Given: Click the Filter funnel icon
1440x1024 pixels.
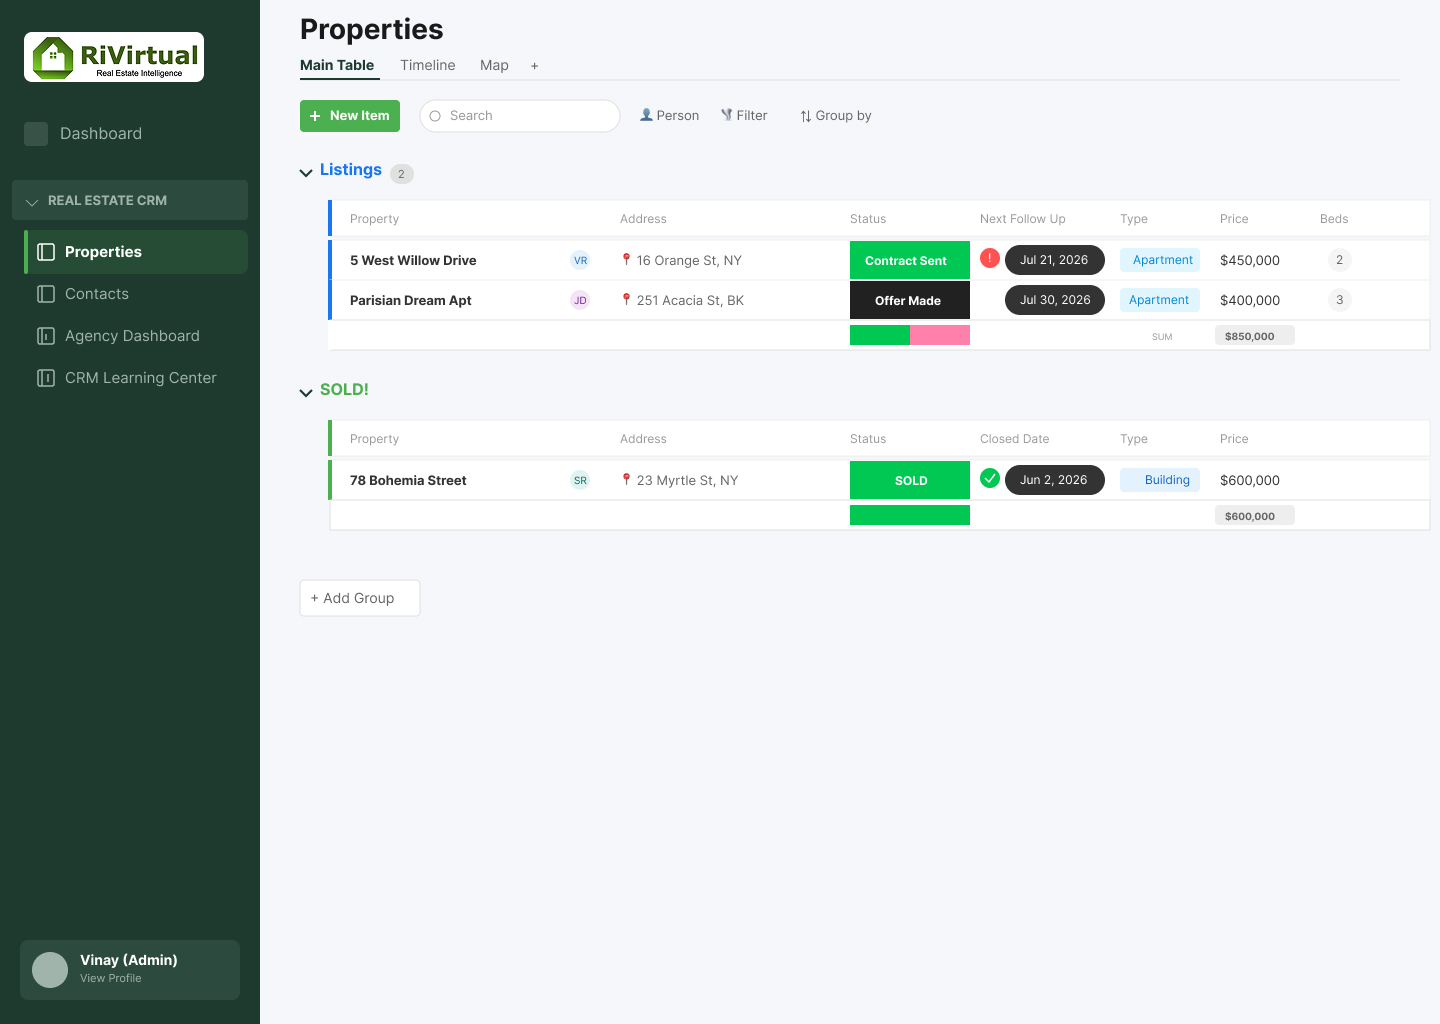Looking at the screenshot, I should point(727,115).
